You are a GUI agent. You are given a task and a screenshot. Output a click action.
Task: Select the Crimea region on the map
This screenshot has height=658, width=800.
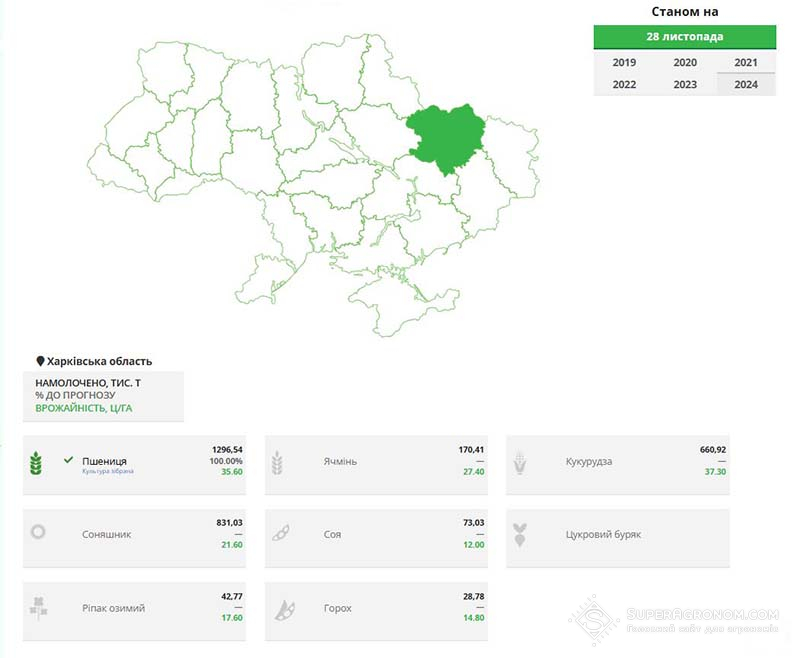(403, 306)
